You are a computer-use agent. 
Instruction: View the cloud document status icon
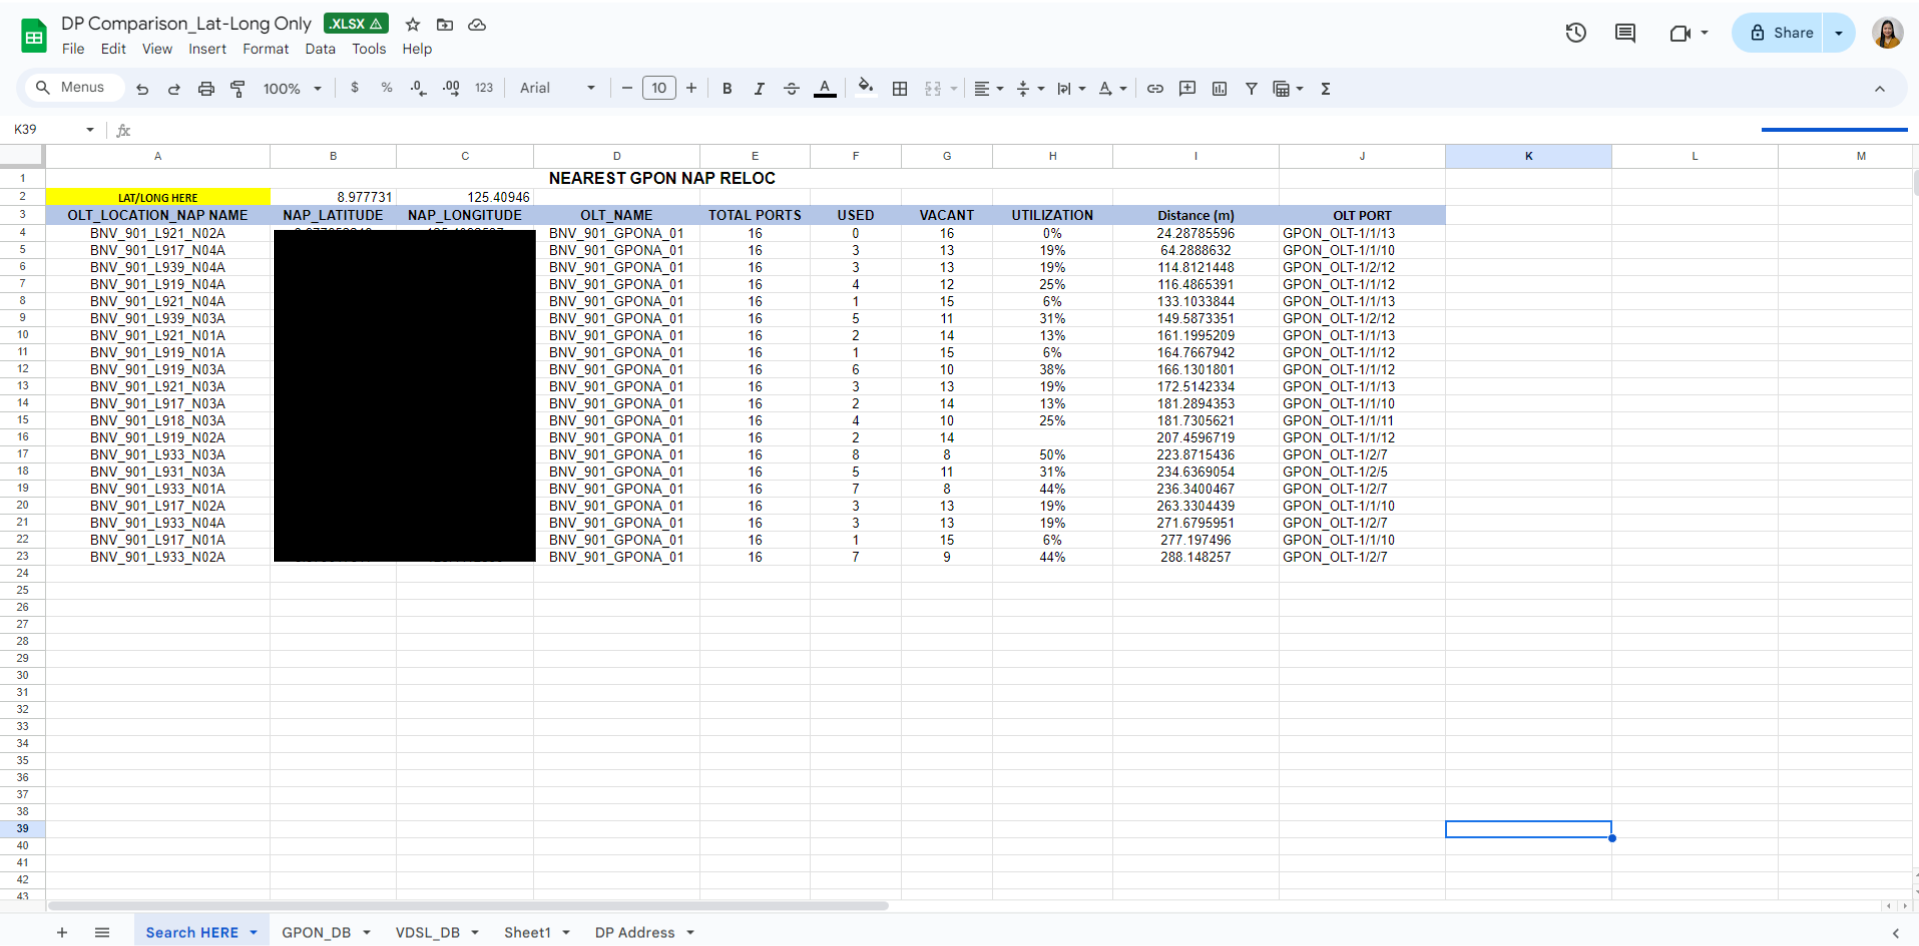point(477,25)
